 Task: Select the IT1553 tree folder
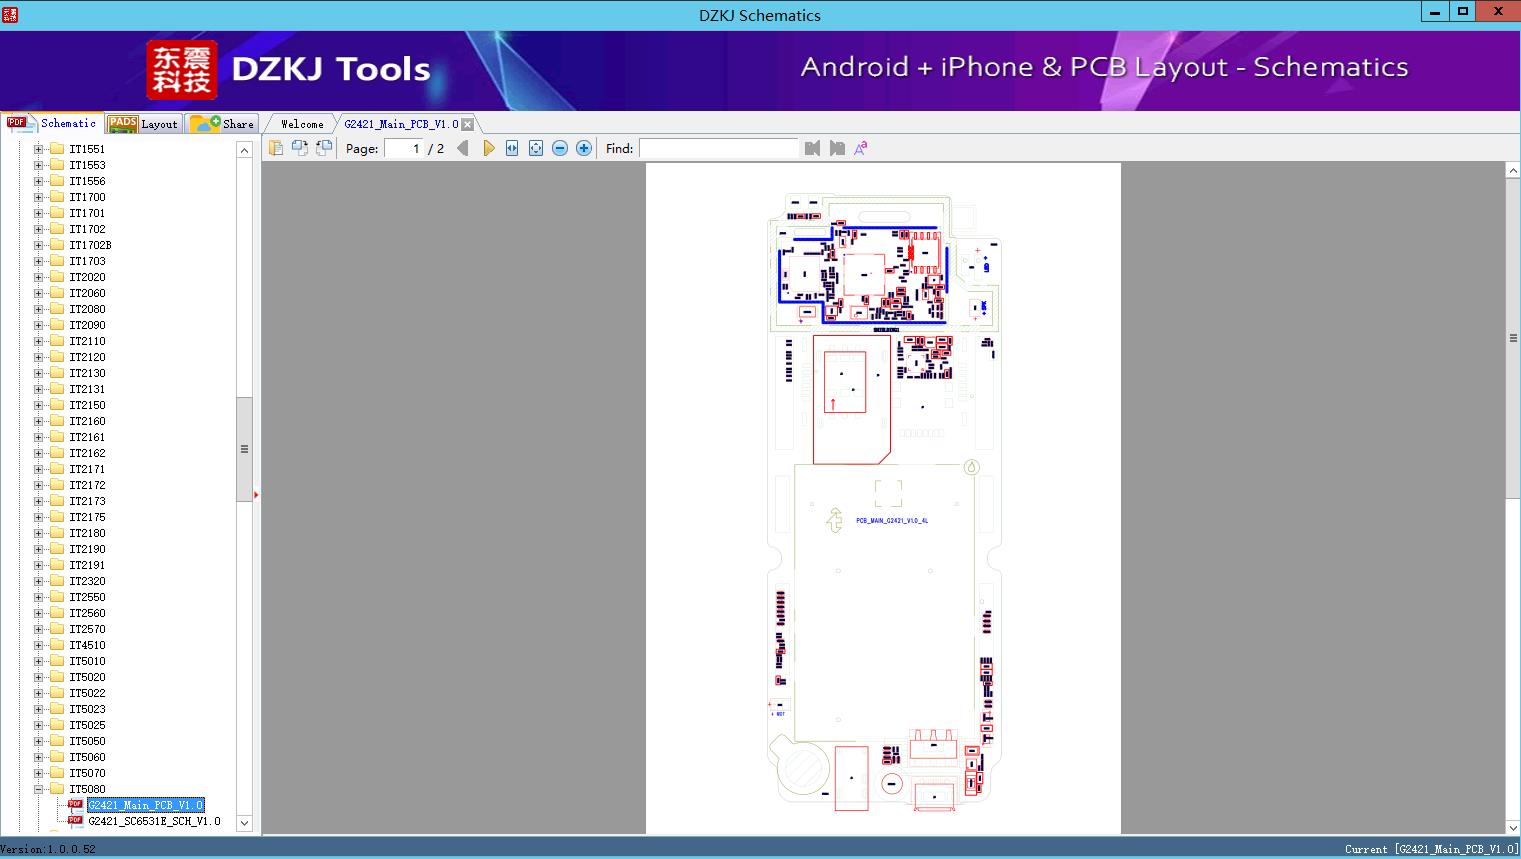tap(87, 165)
